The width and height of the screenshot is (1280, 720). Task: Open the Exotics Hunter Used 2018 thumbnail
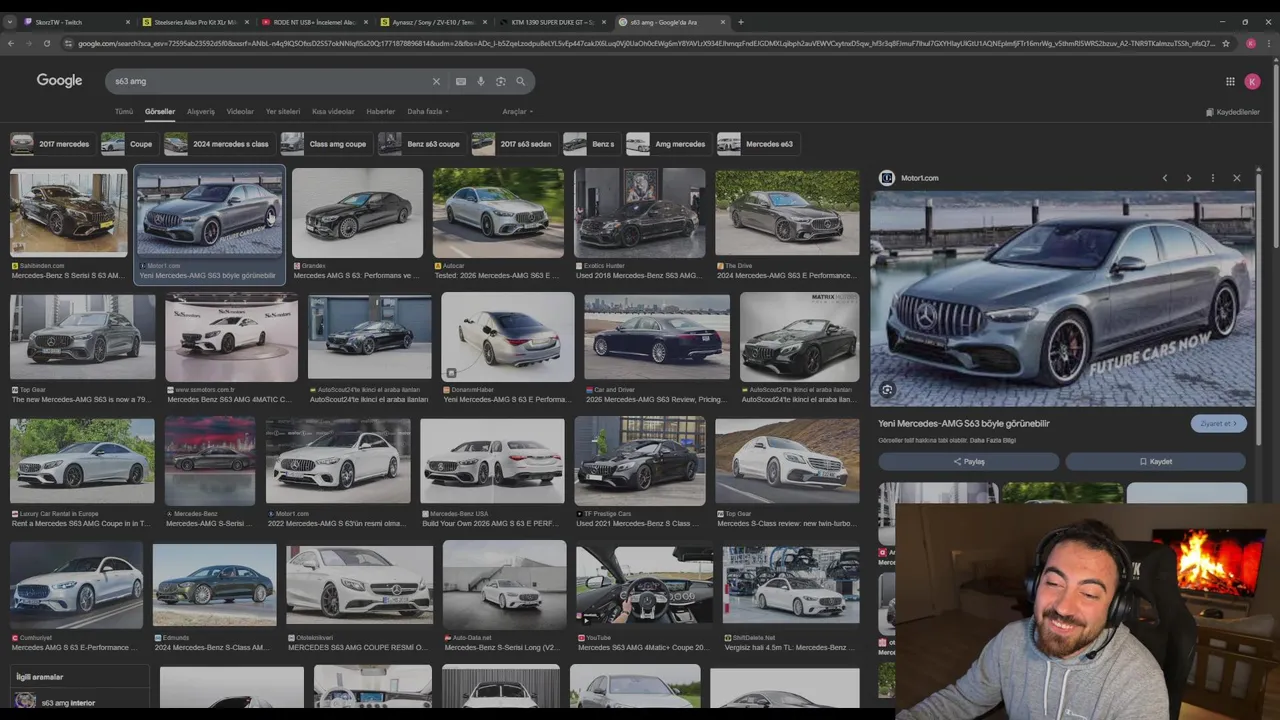click(x=640, y=212)
